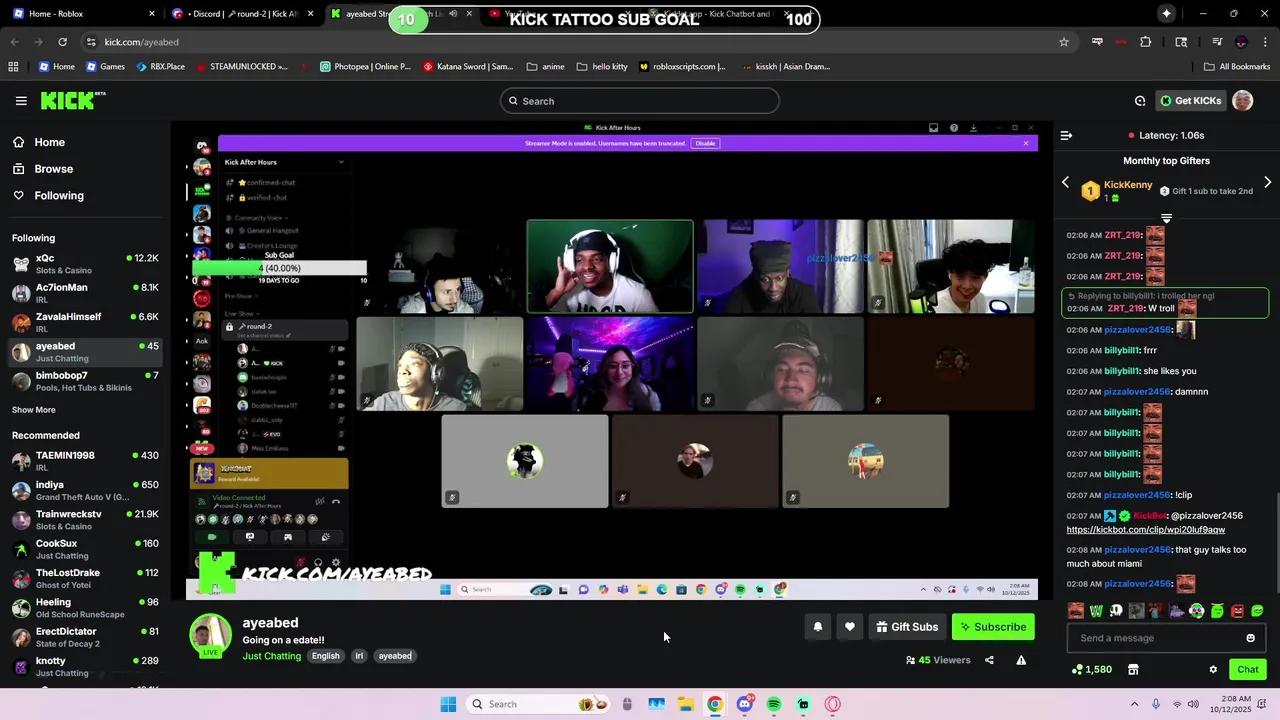The height and width of the screenshot is (720, 1280).
Task: Open user profile avatar on Kick
Action: click(1243, 101)
